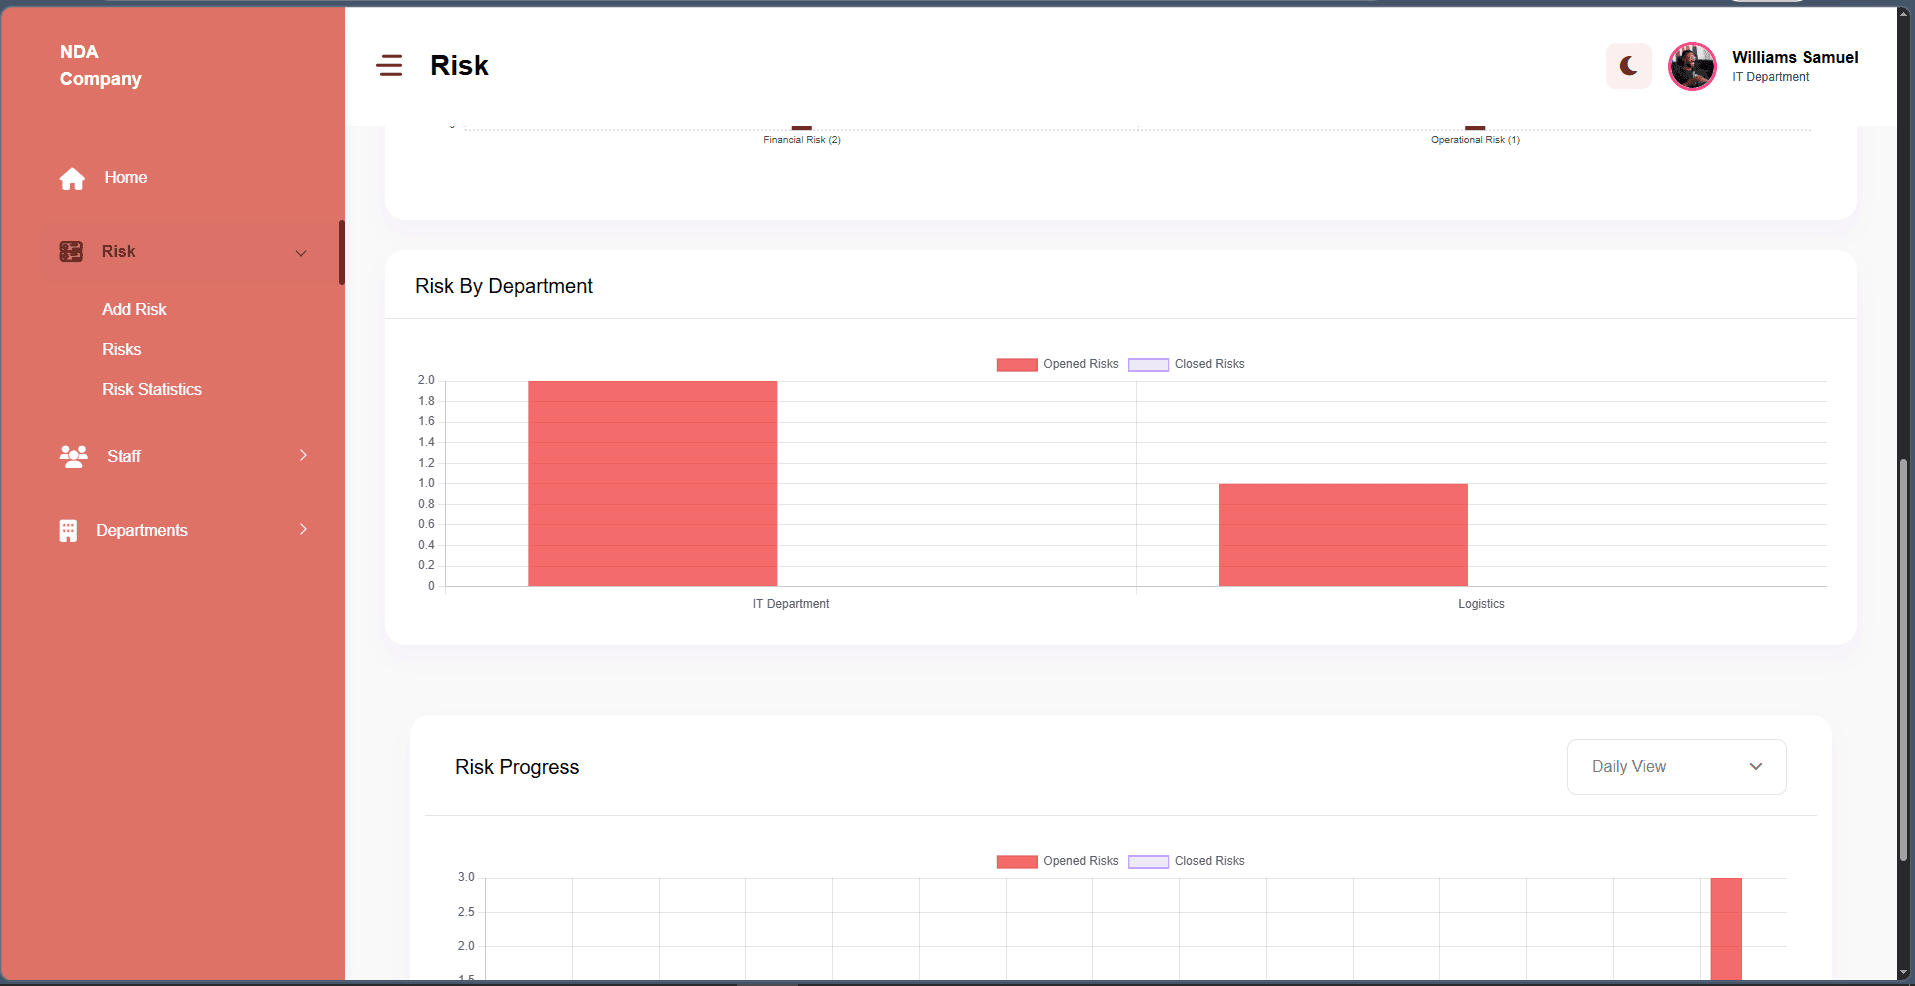The image size is (1915, 986).
Task: Open Risk Statistics link
Action: tap(151, 389)
